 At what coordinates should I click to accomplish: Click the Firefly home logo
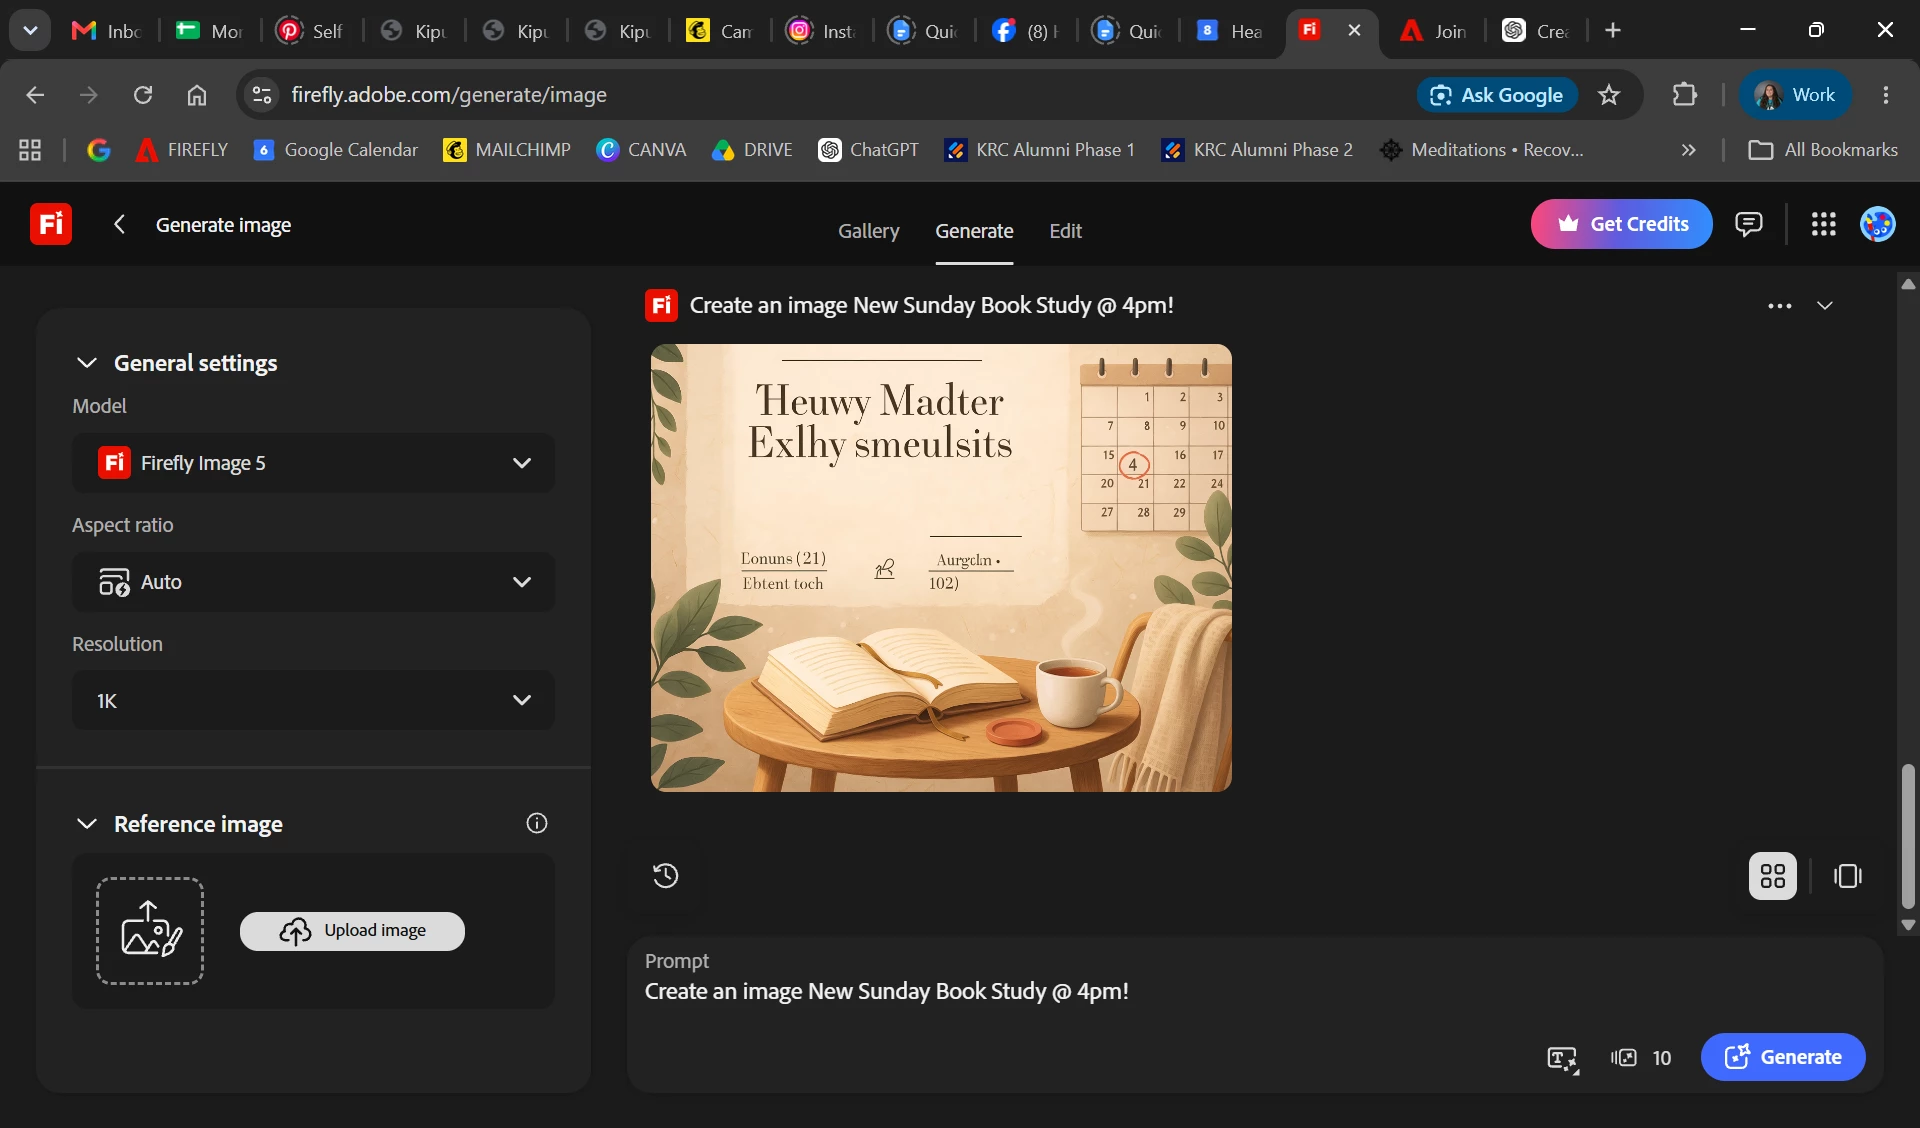(x=51, y=224)
